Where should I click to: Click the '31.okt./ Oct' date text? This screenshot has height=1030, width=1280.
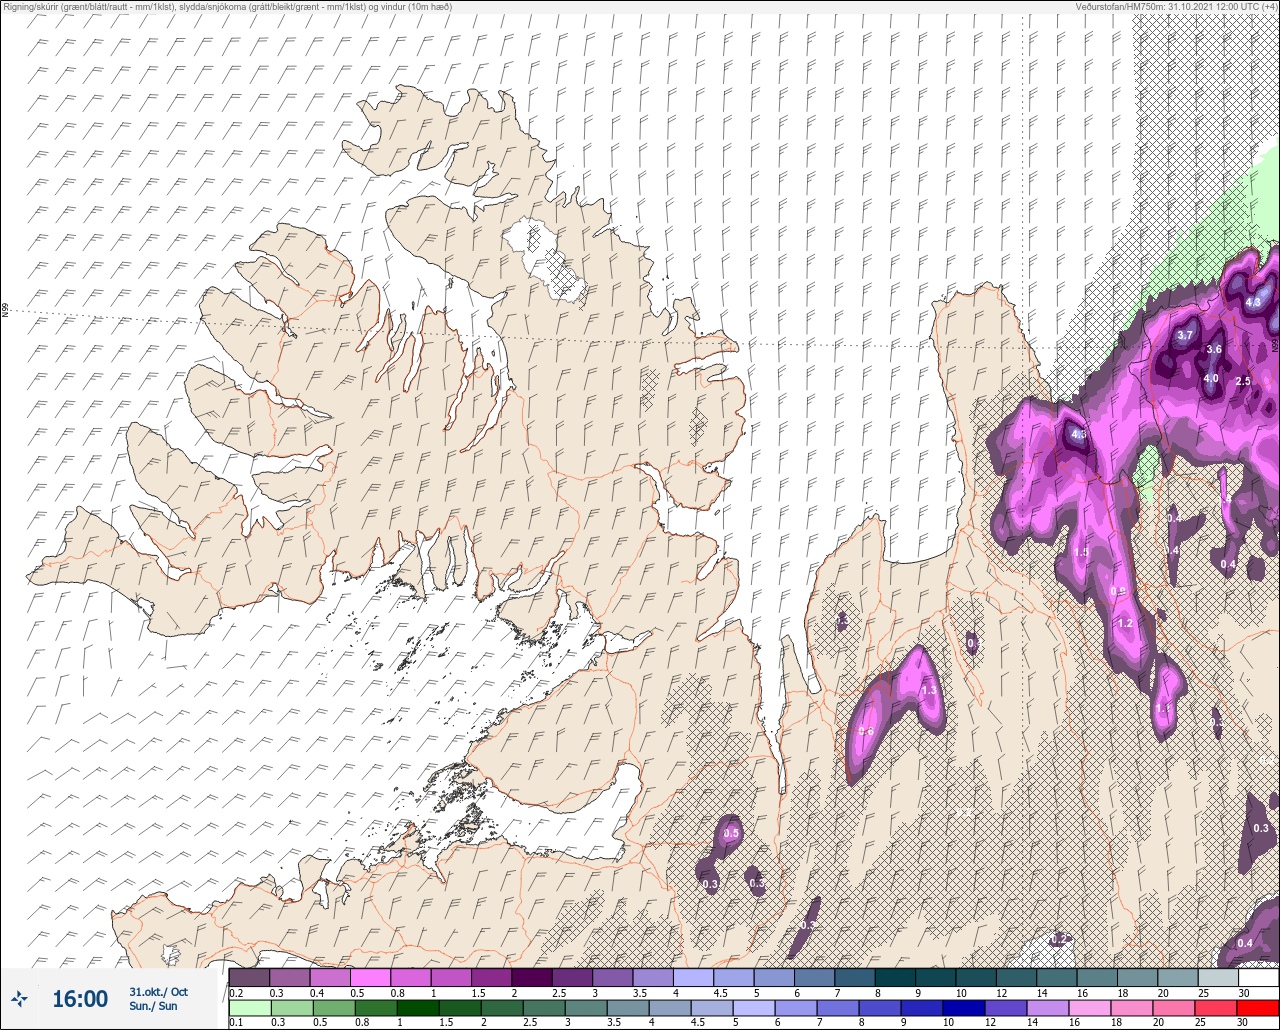tap(158, 992)
